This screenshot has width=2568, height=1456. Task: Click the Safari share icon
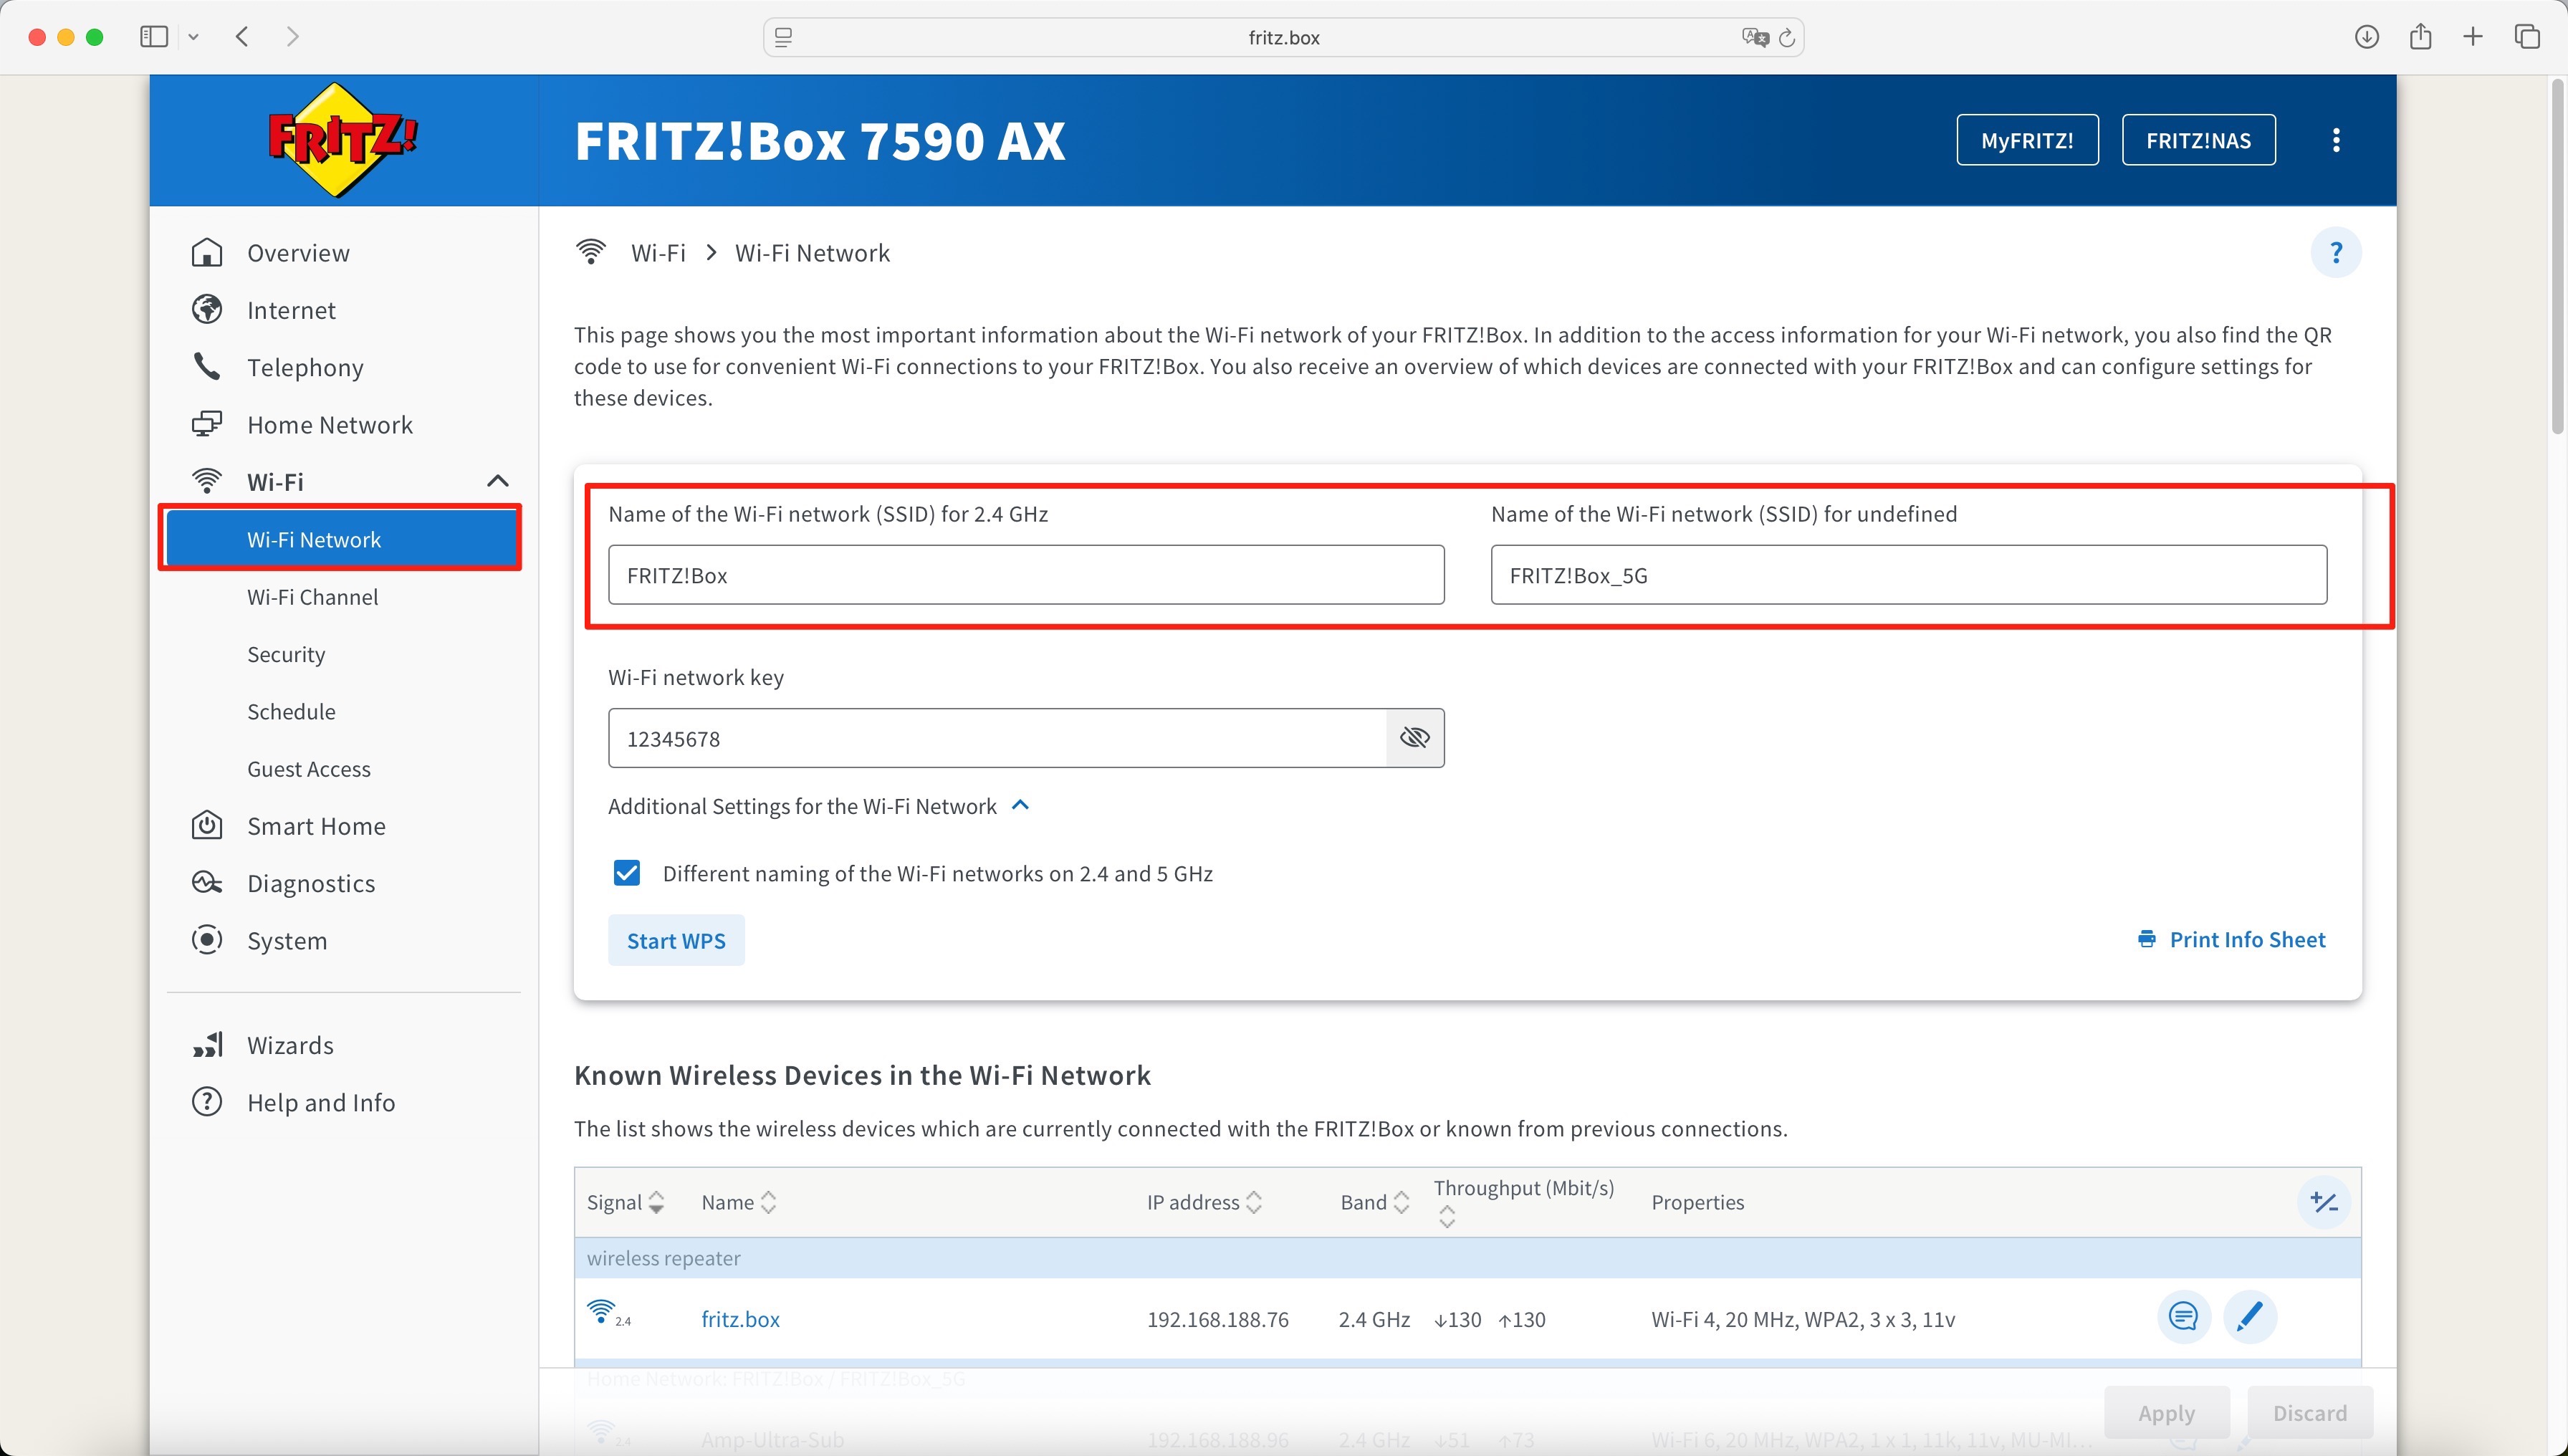click(2420, 37)
